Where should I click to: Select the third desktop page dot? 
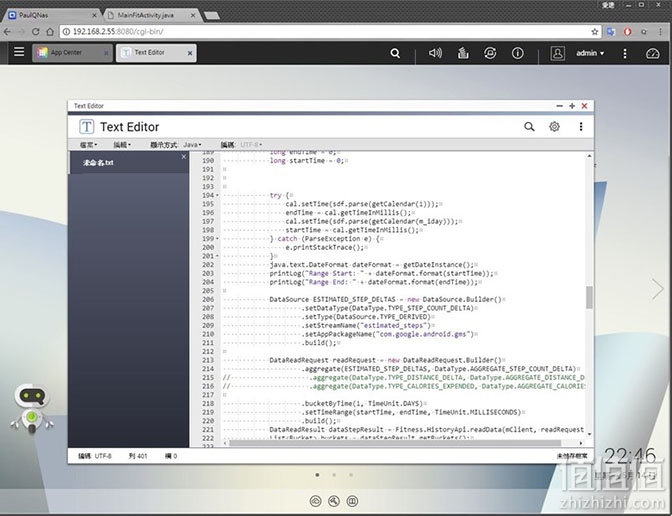351,475
